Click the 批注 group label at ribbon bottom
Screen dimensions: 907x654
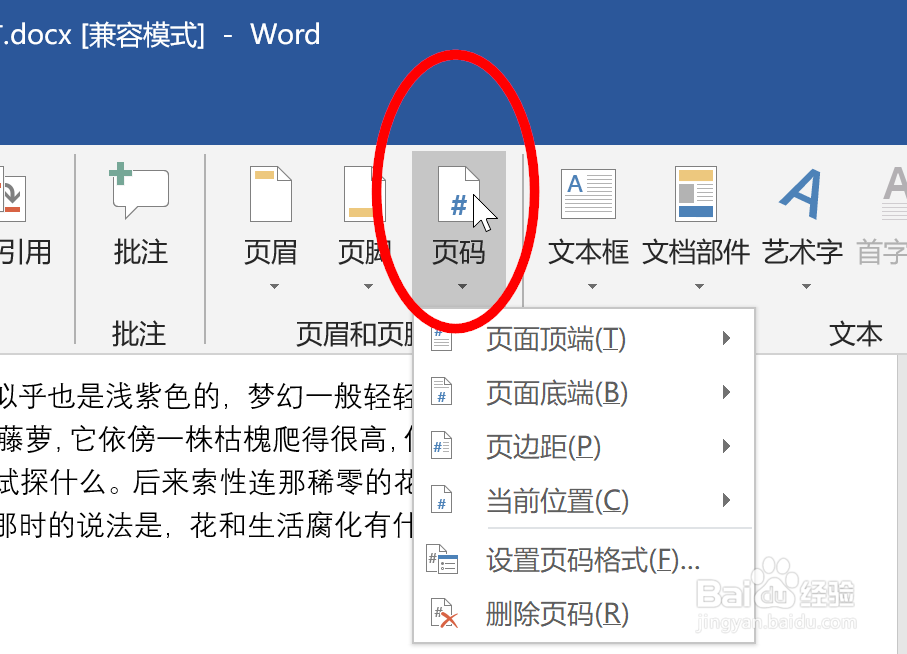139,334
